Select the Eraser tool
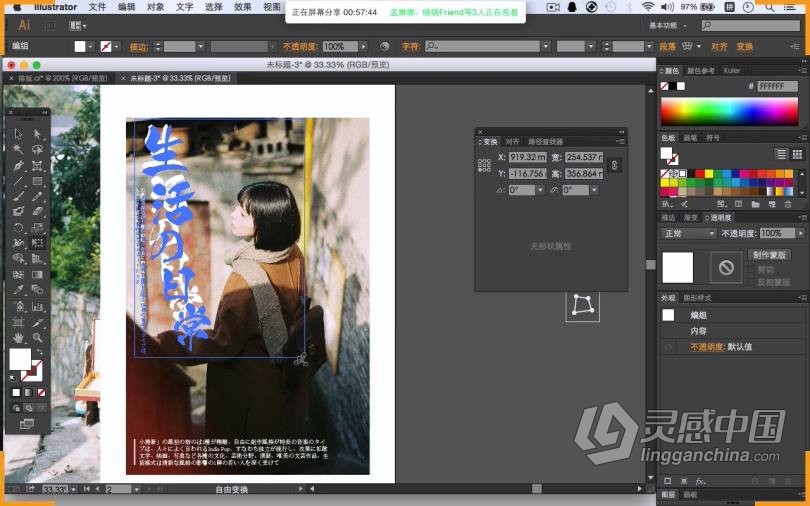Image resolution: width=810 pixels, height=506 pixels. pyautogui.click(x=37, y=212)
